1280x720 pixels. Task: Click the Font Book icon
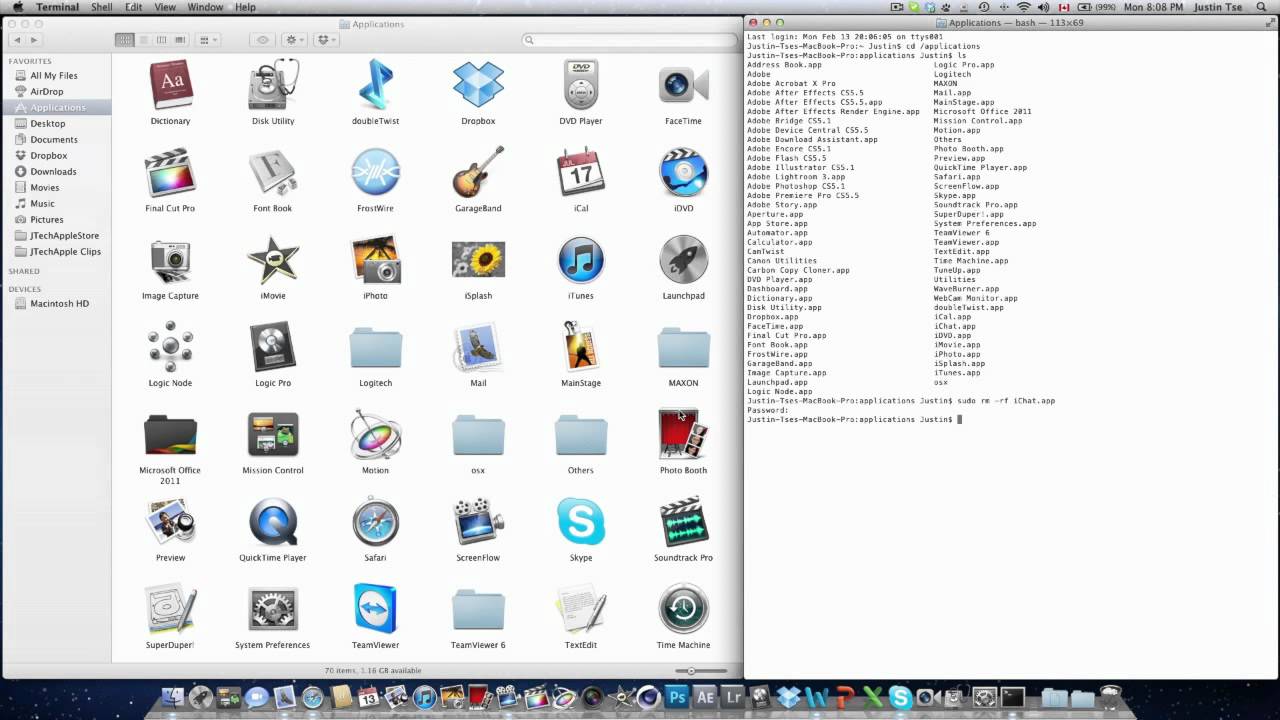point(273,173)
